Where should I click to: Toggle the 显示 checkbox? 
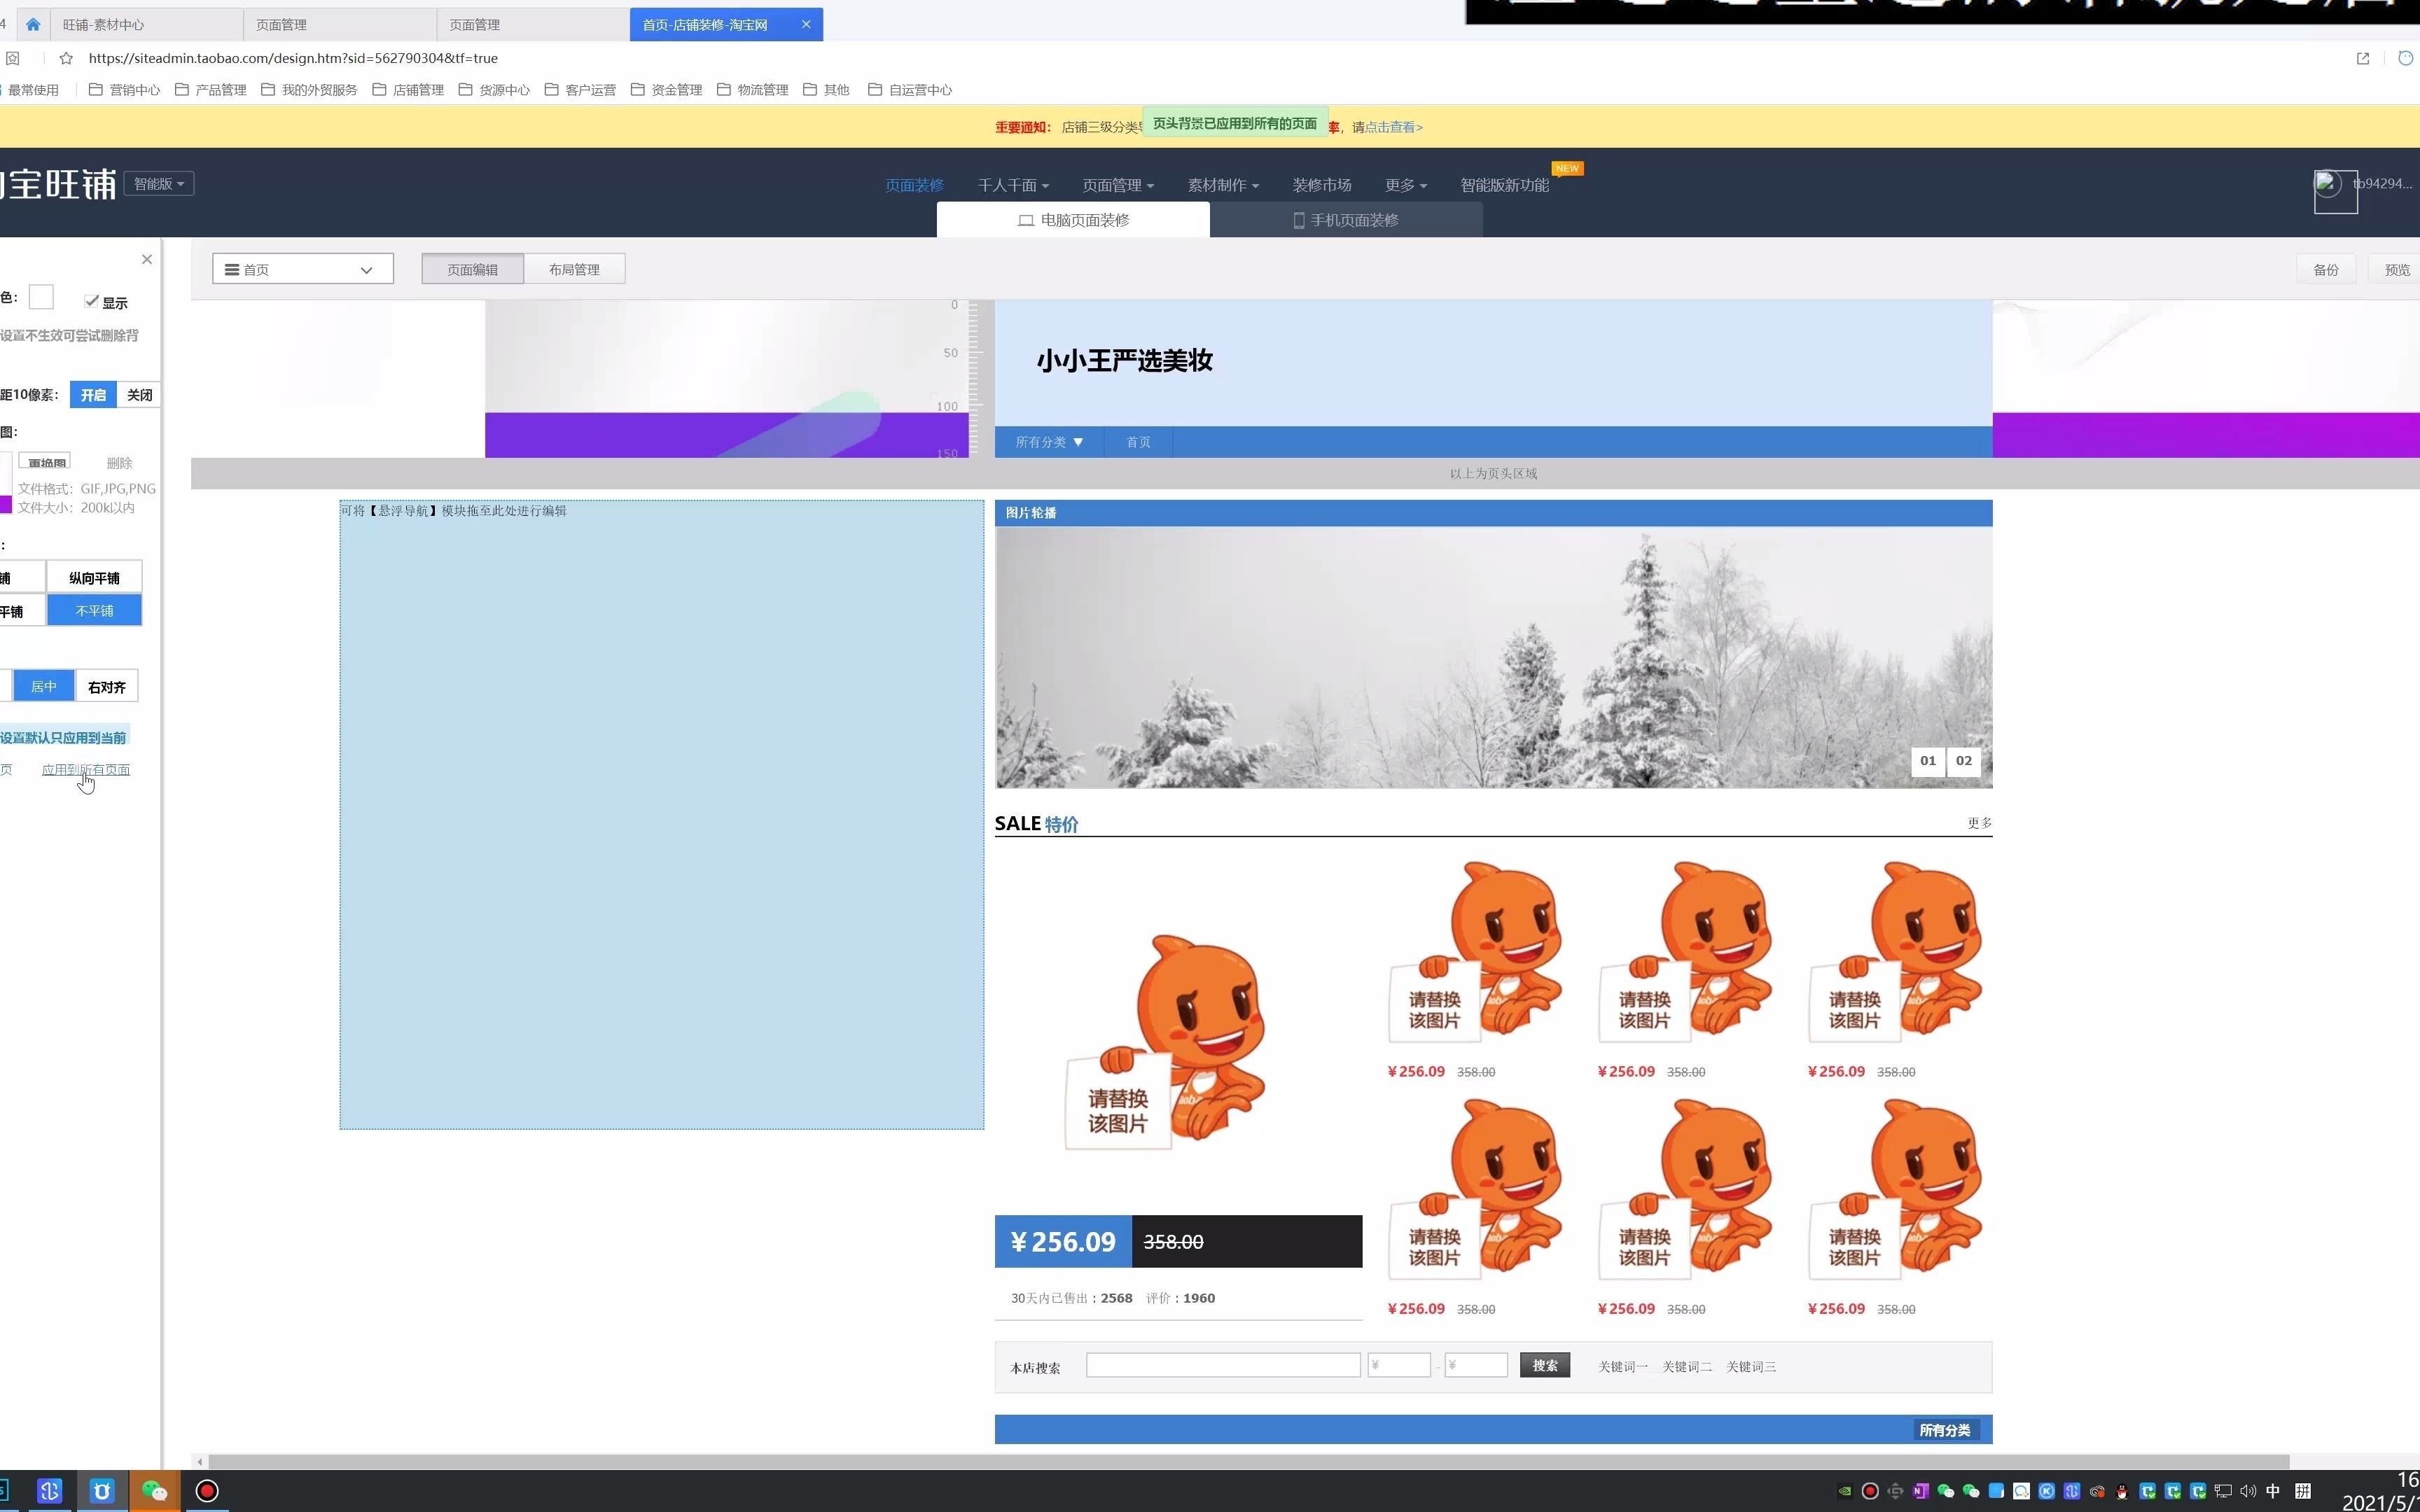click(91, 301)
